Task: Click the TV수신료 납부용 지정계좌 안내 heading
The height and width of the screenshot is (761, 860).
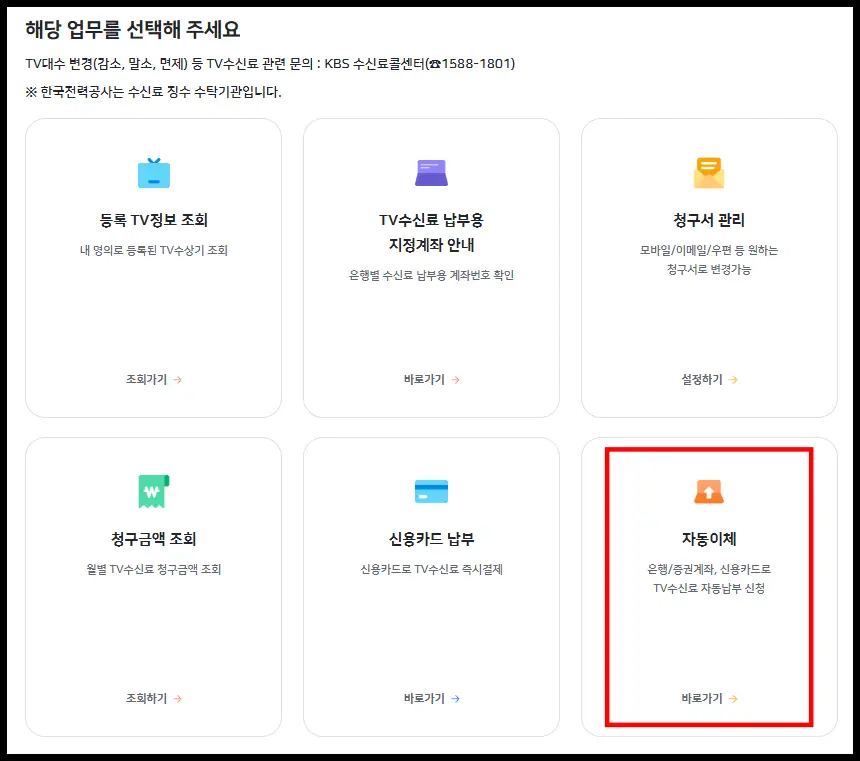Action: pyautogui.click(x=431, y=235)
